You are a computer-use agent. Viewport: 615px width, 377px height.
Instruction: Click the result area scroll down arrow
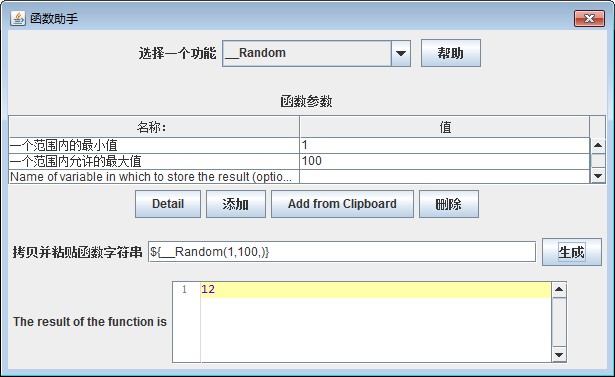(x=559, y=355)
